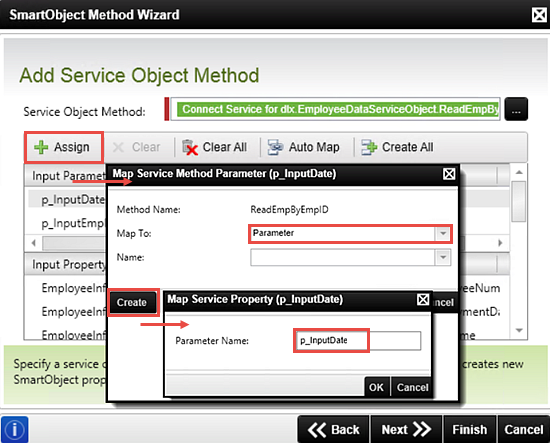Click the horizontal scrollbar left arrow
Viewport: 550px width, 443px height.
click(34, 243)
